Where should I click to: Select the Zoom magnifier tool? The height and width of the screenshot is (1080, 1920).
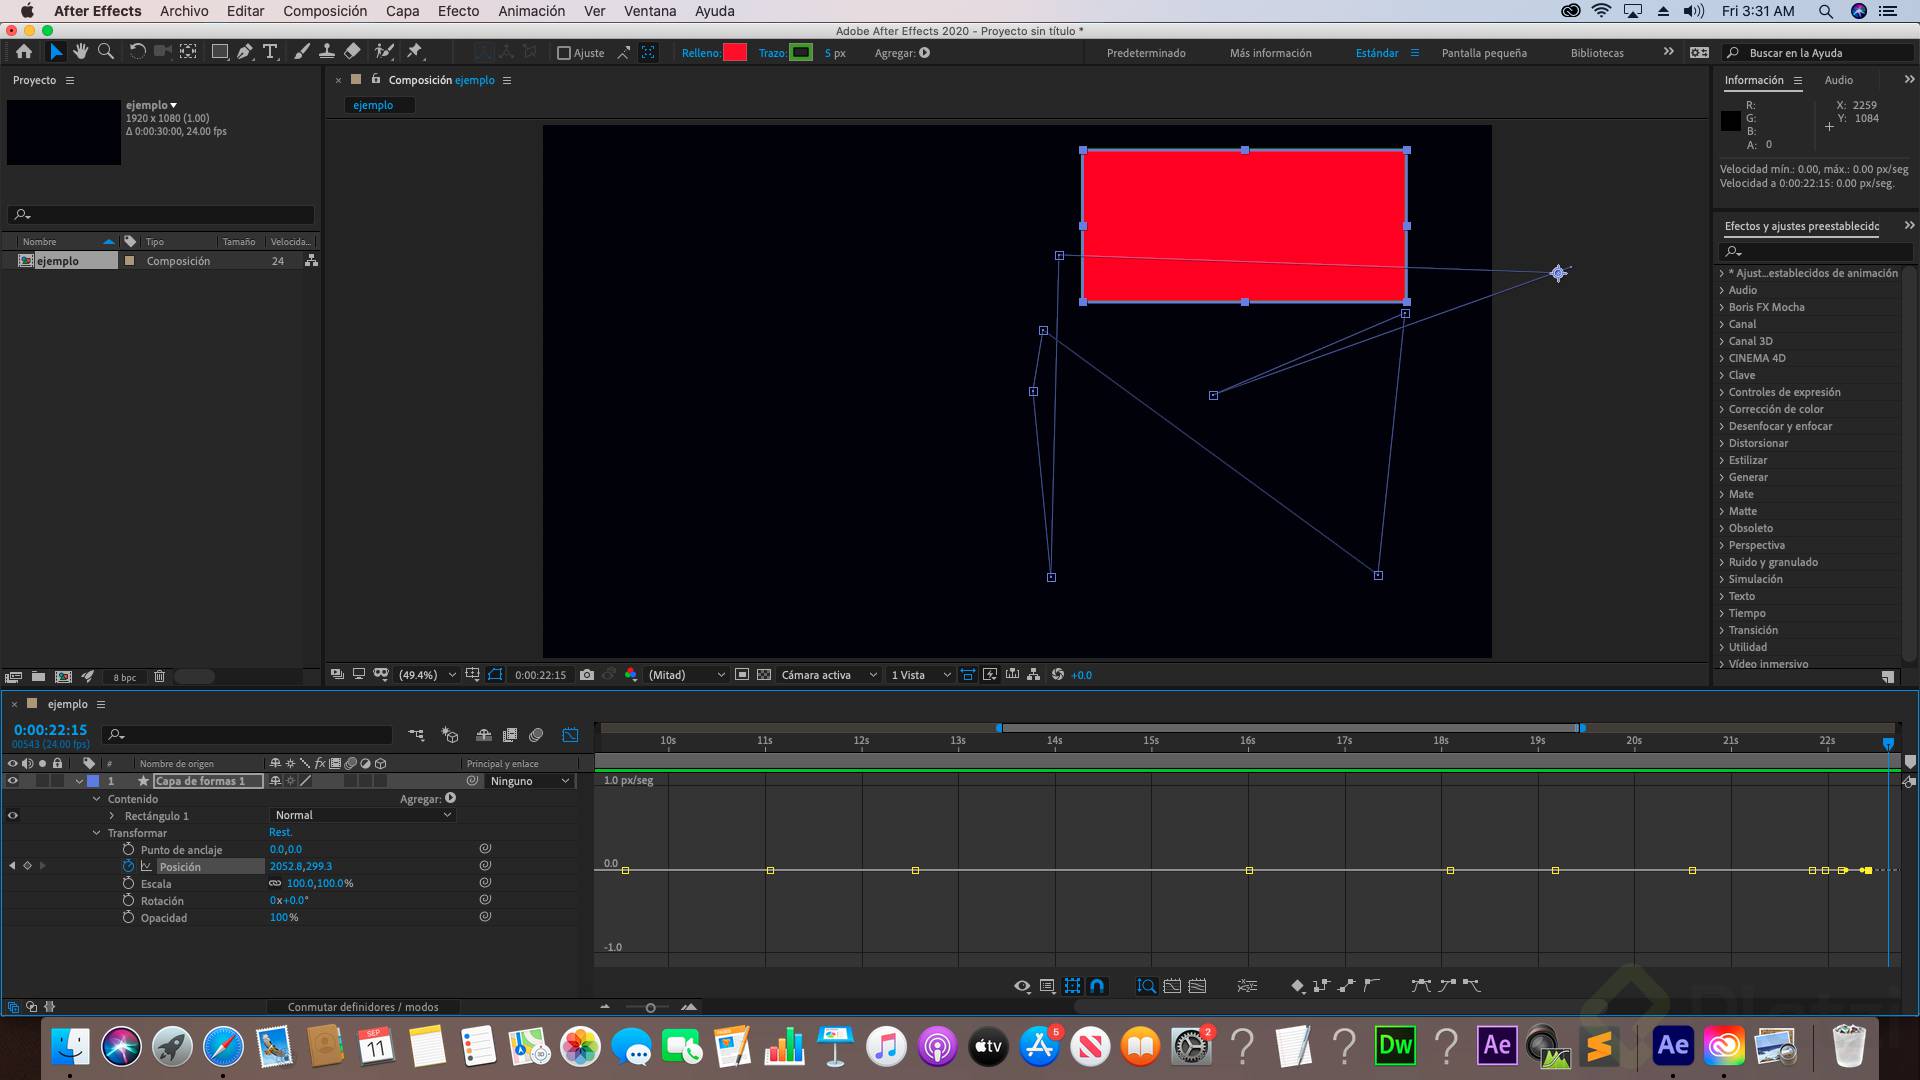click(106, 52)
